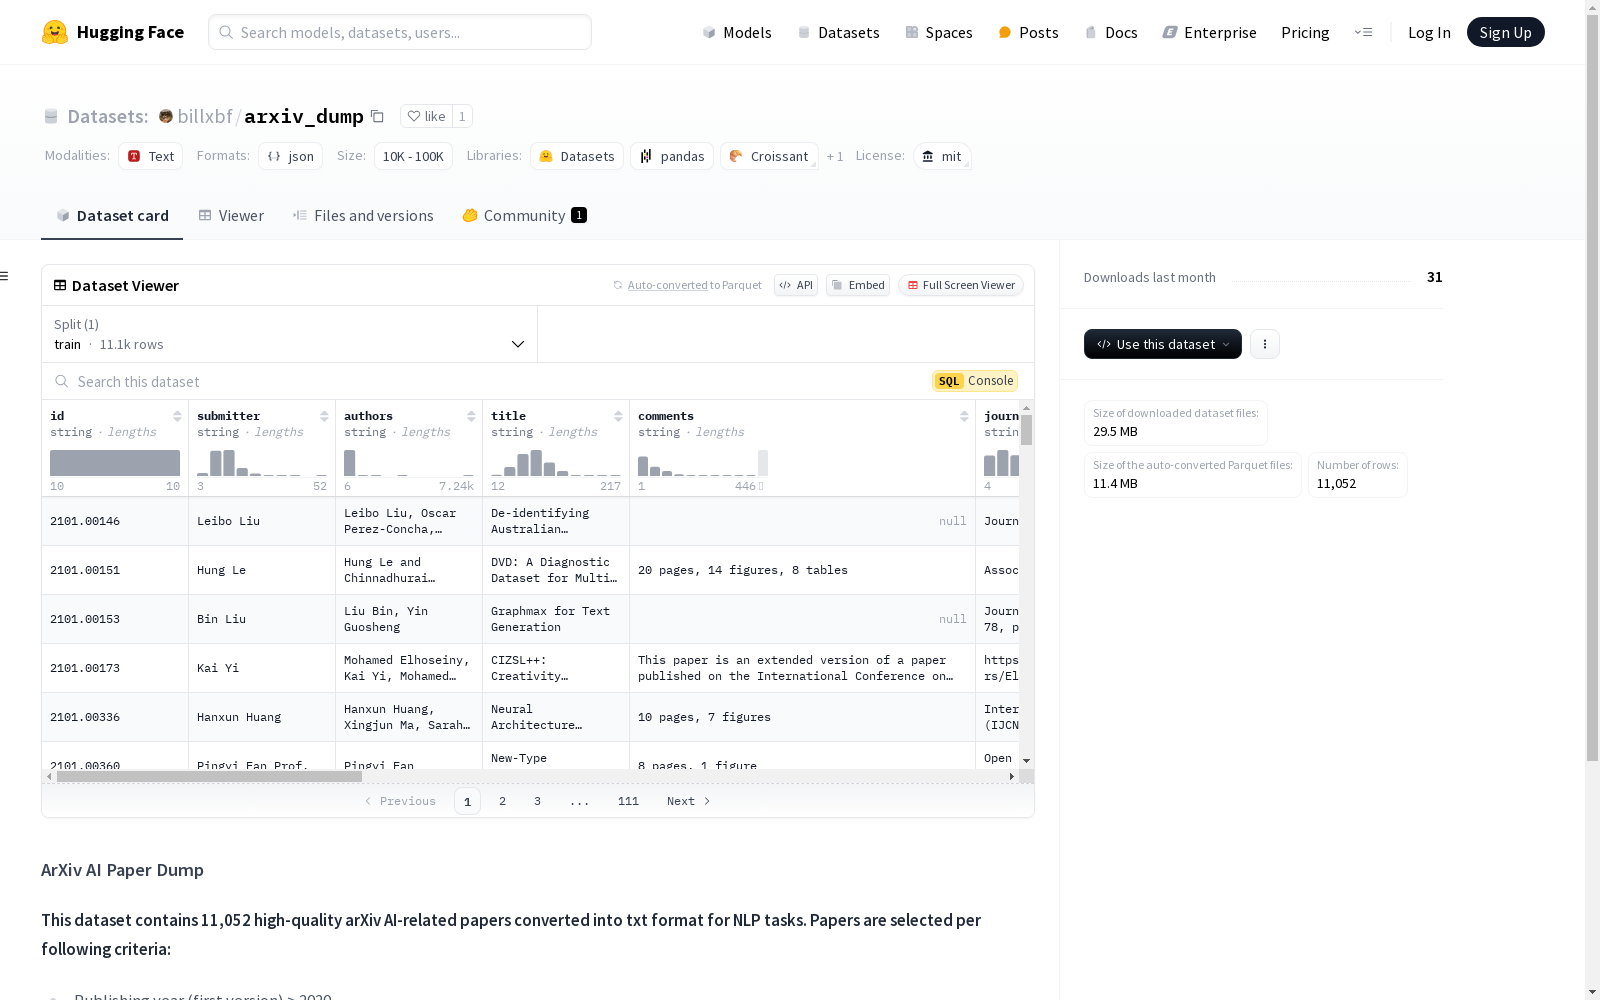Go to page 2 of the dataset

[502, 801]
